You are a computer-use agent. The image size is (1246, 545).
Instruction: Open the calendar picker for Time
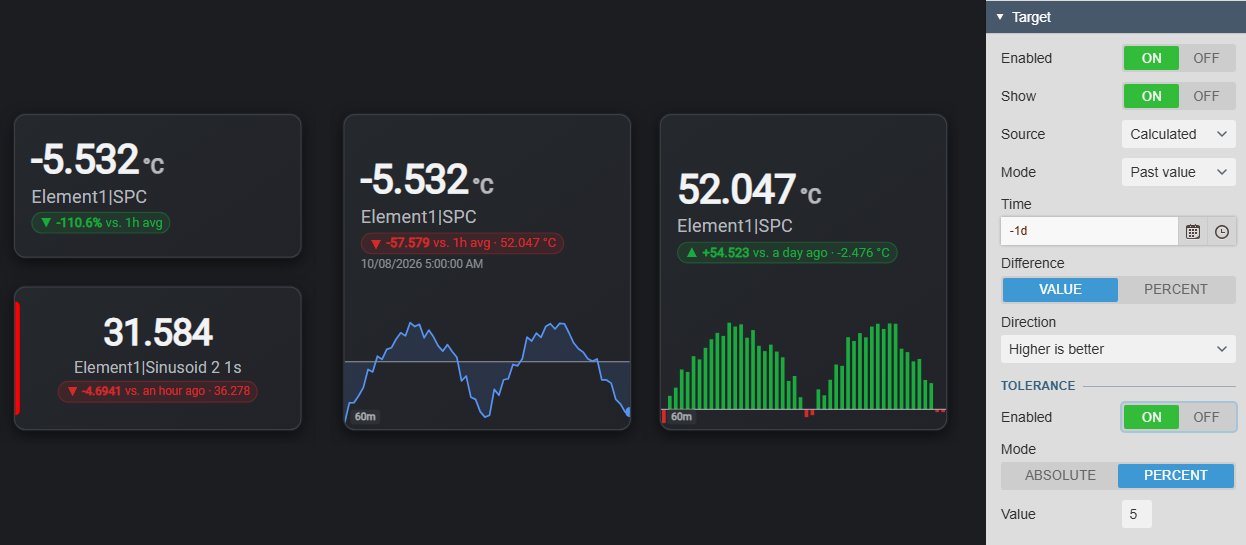(x=1192, y=231)
